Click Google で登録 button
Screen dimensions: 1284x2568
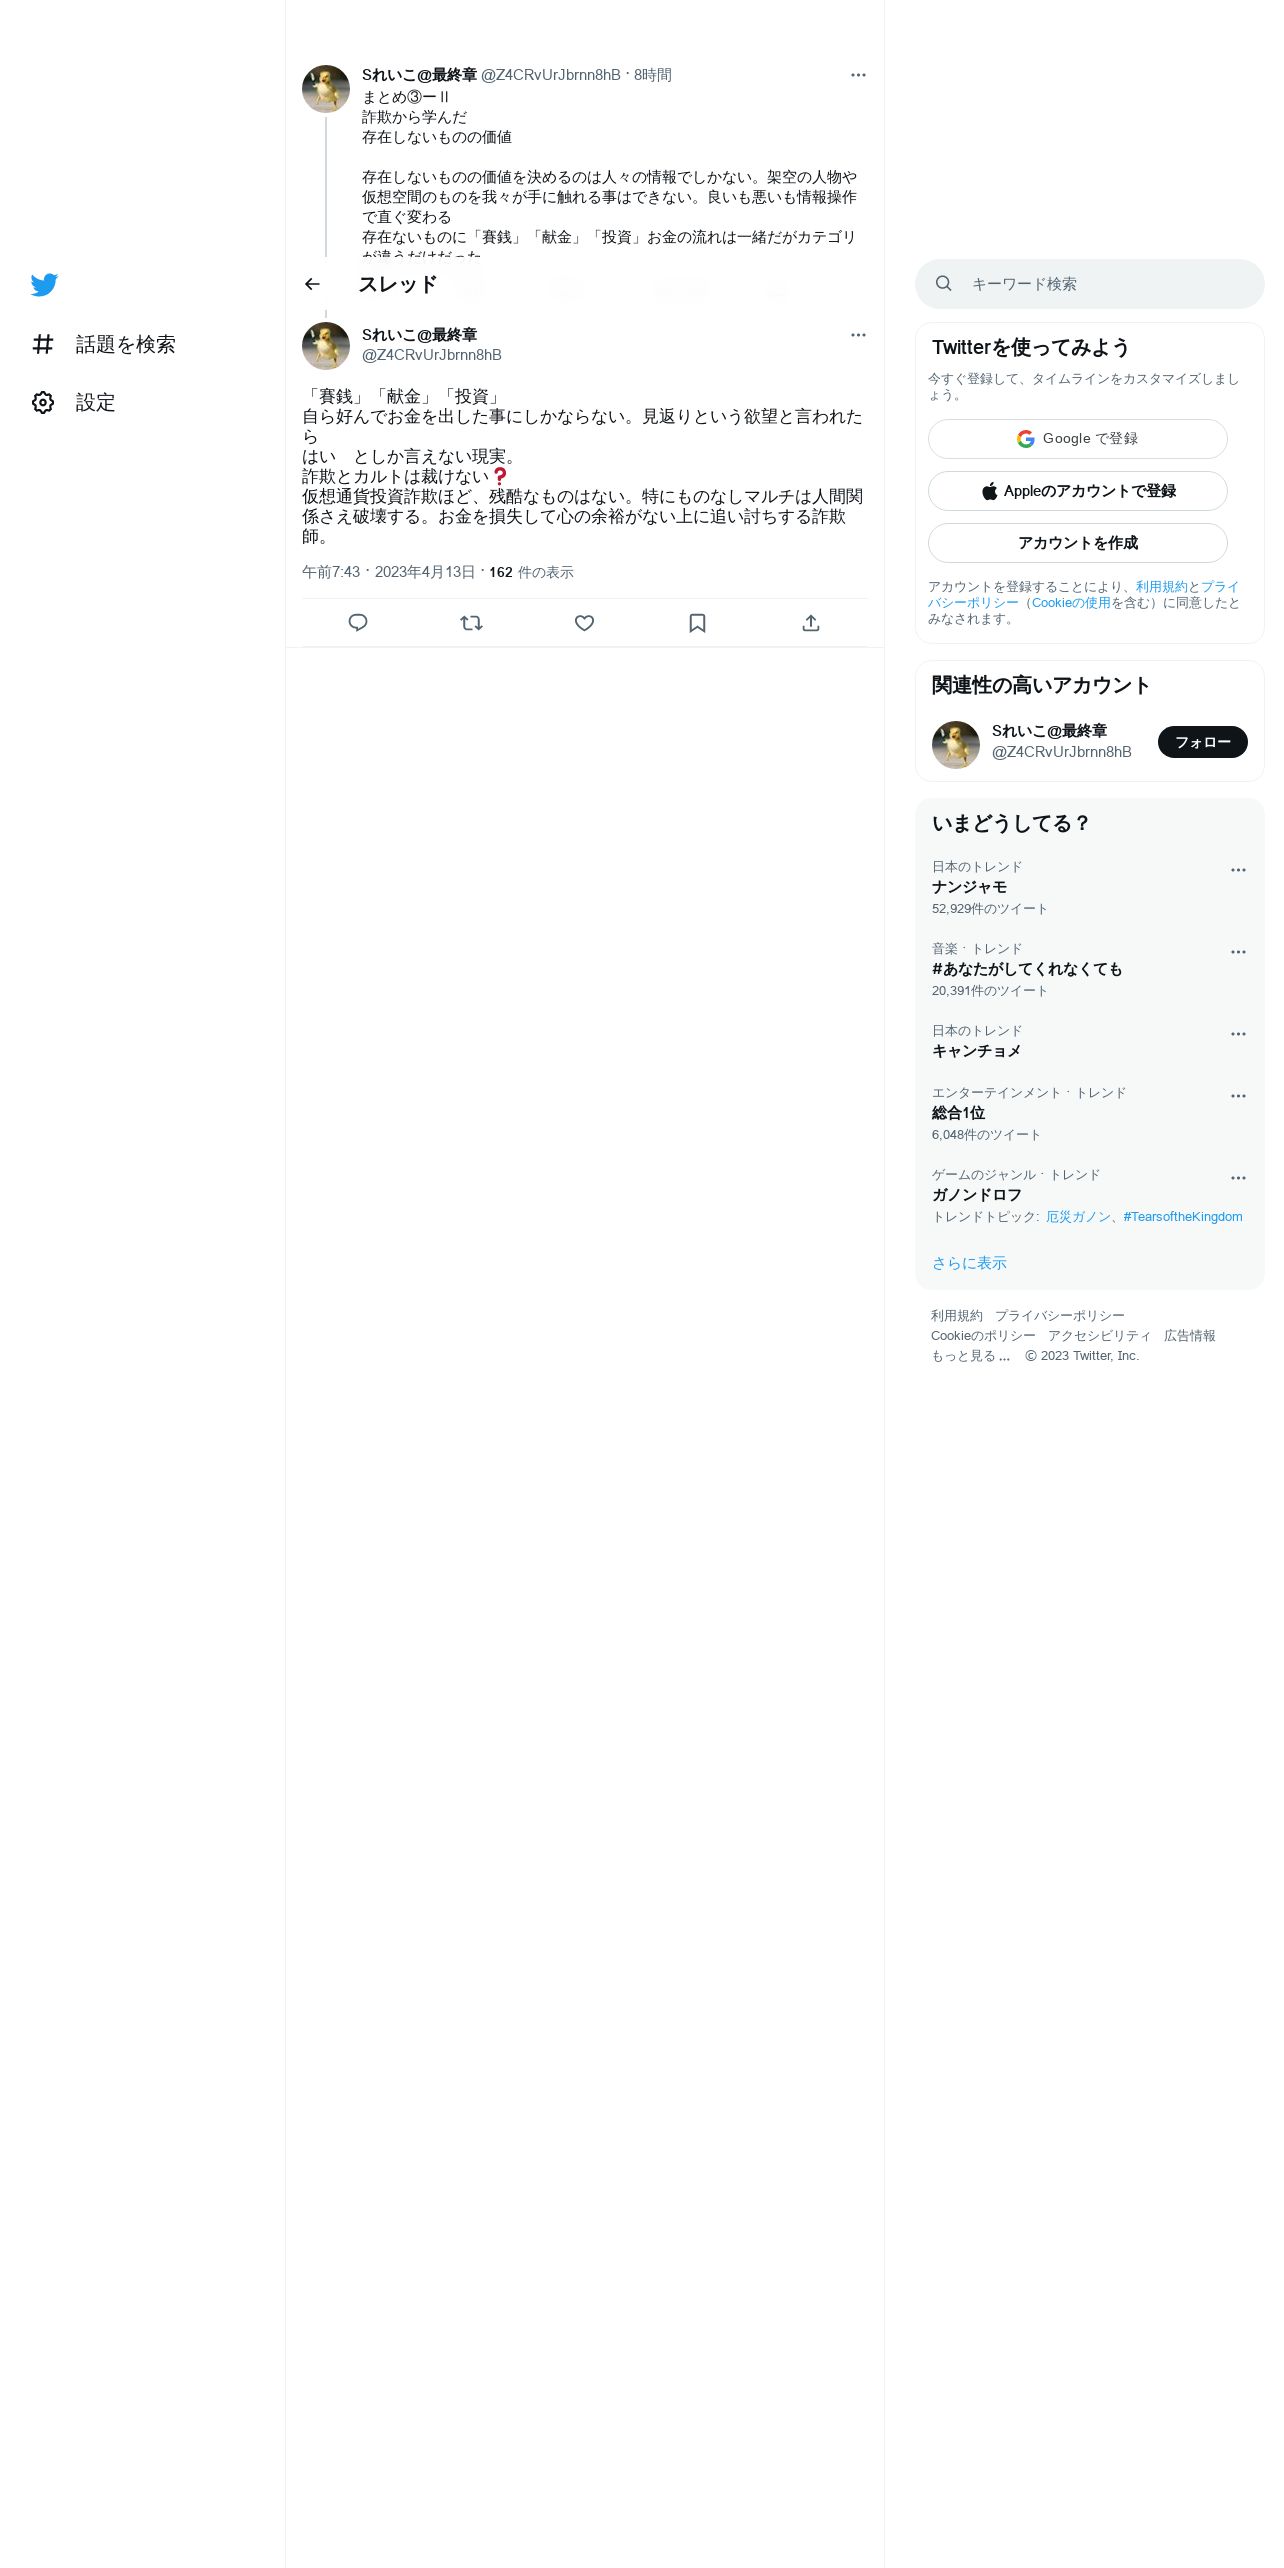pyautogui.click(x=1078, y=439)
